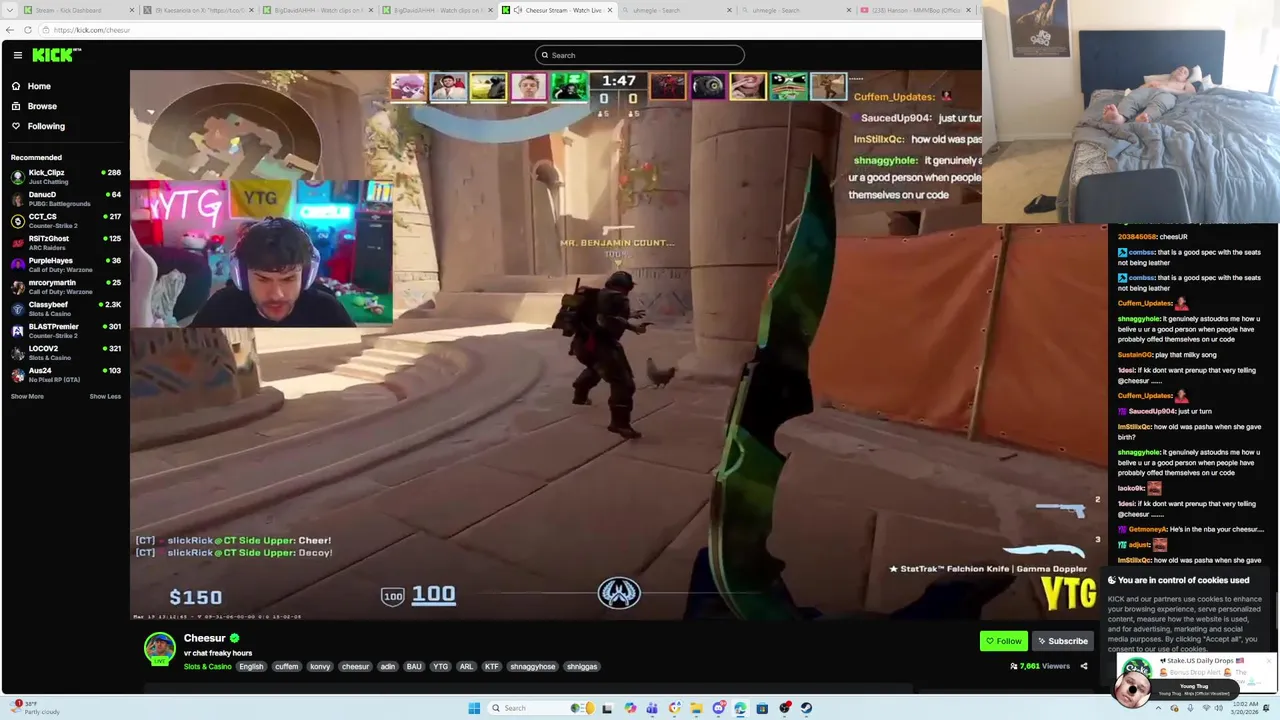Open the recommended channel mrcorymartin
Screen dimensions: 1280x720
(64, 287)
